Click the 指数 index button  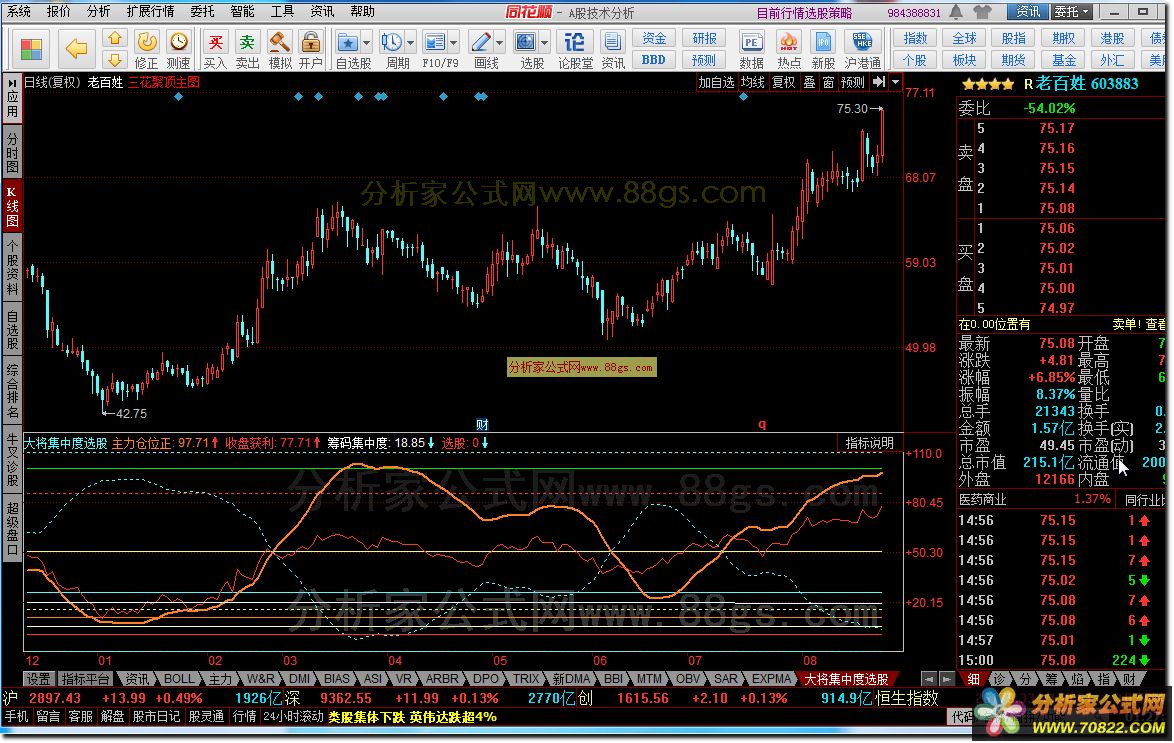(x=915, y=38)
